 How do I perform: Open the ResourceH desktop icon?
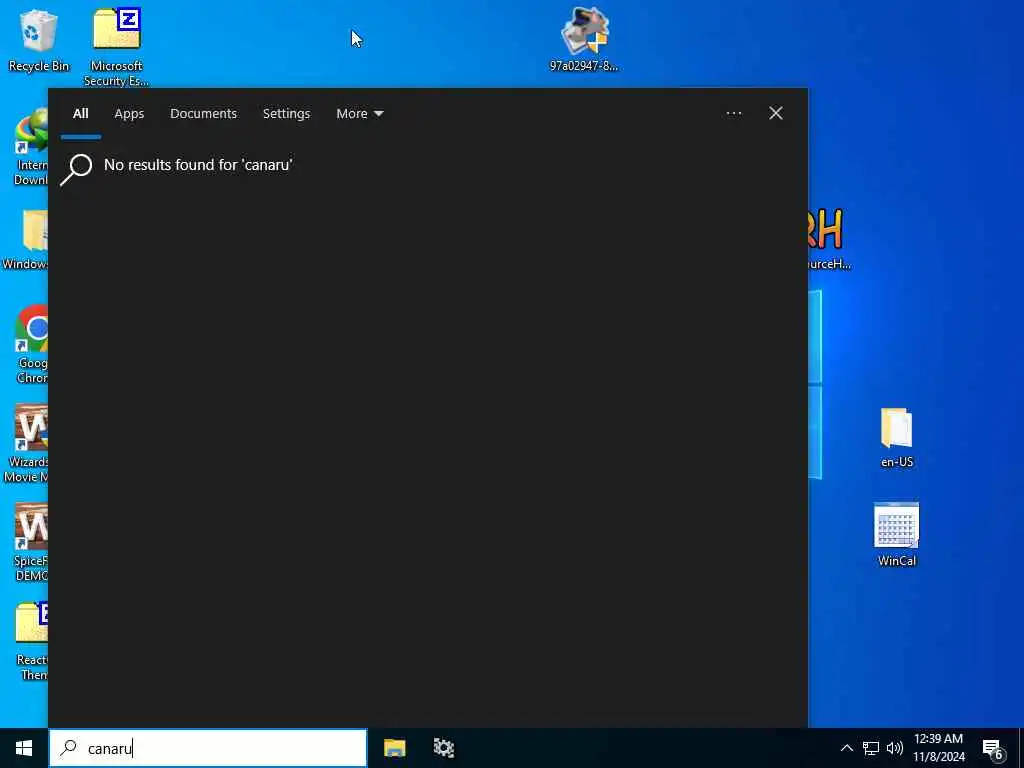(x=828, y=239)
